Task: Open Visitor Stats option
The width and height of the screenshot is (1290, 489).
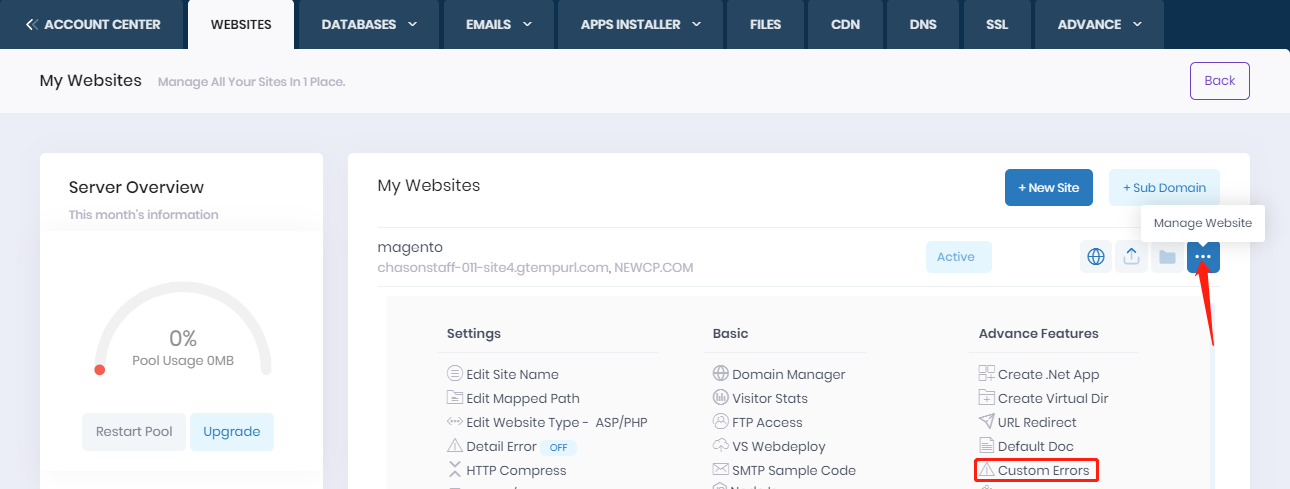Action: [x=769, y=398]
